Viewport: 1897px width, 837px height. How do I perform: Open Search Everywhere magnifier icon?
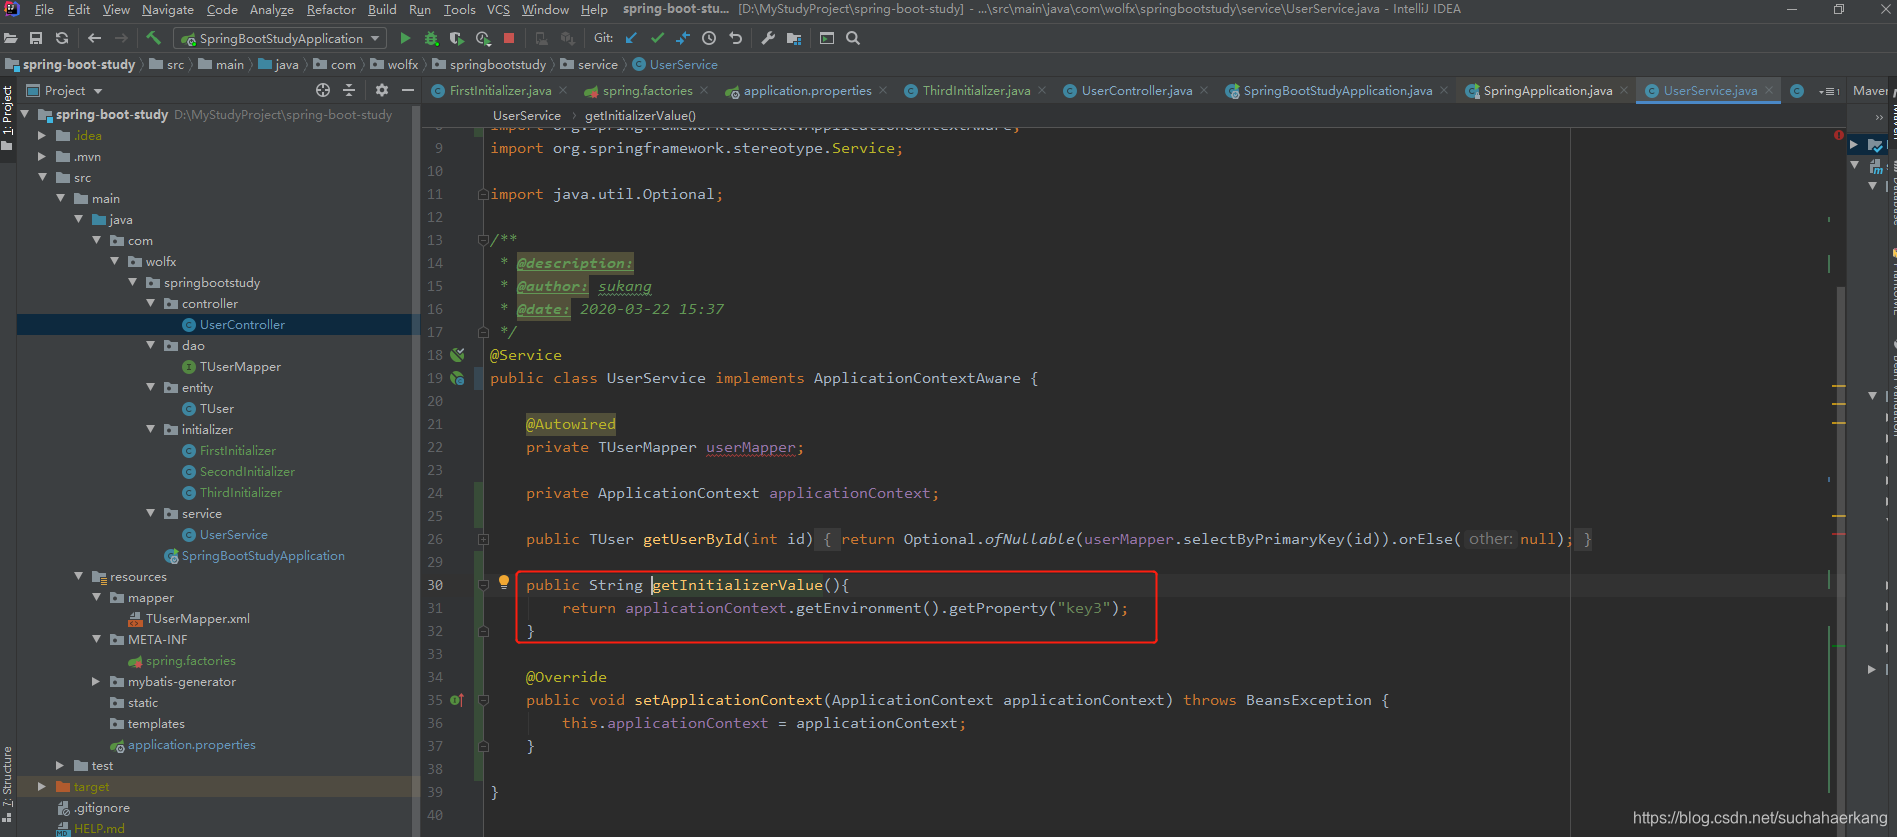coord(853,38)
